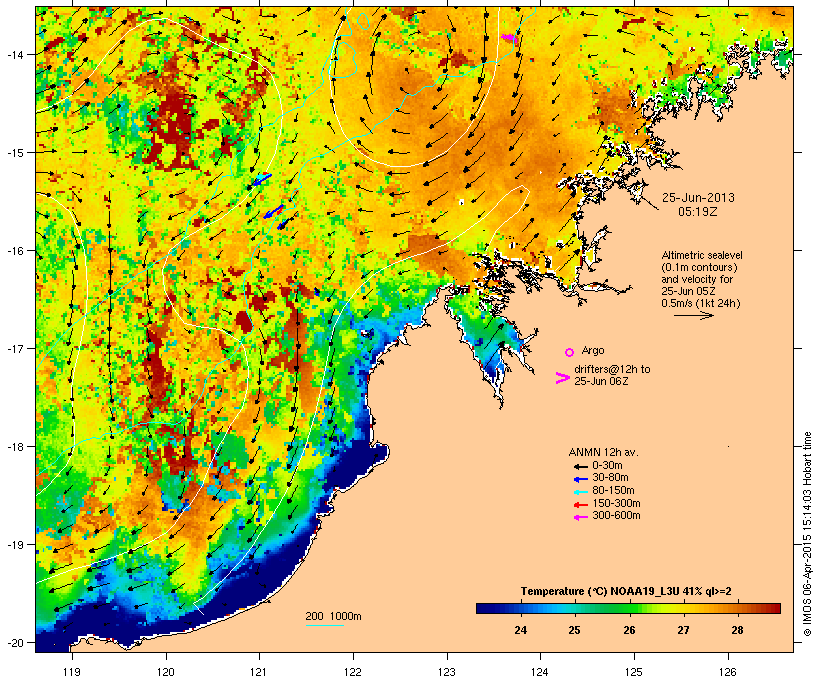Screen dimensions: 820x680
Task: Click the black 0-30m legend arrow
Action: point(581,466)
